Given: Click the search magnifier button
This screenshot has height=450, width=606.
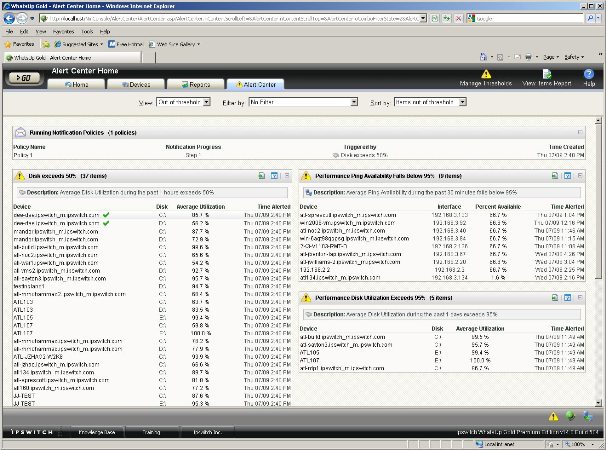Looking at the screenshot, I should (x=590, y=18).
